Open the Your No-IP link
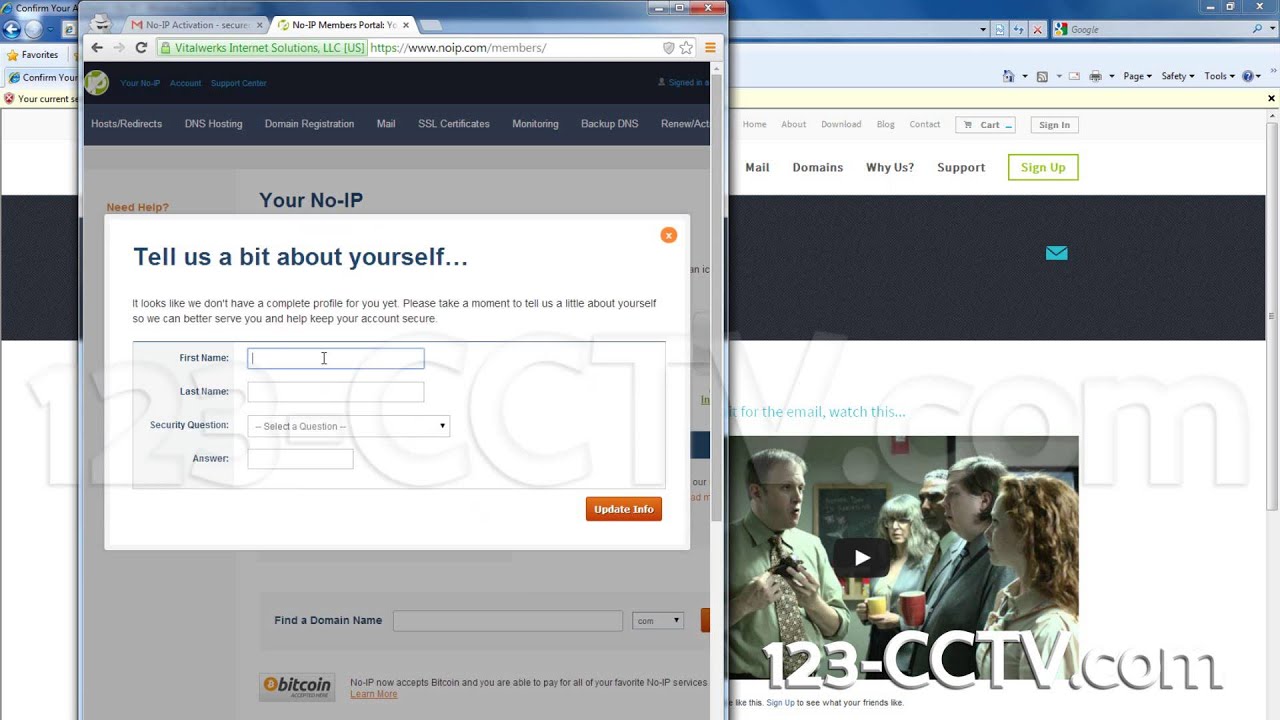Screen dimensions: 1280x720 point(140,83)
